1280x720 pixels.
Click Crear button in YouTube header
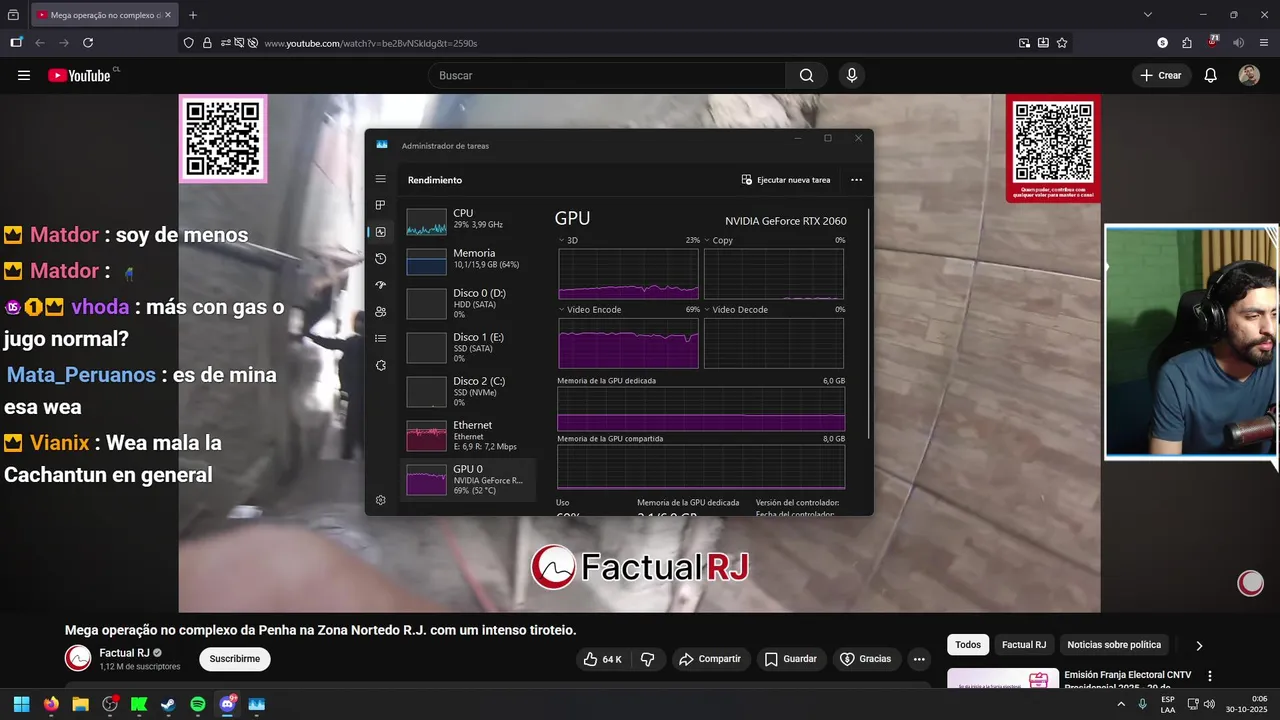point(1162,75)
